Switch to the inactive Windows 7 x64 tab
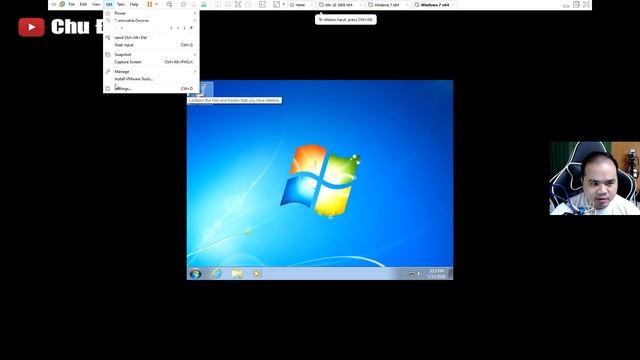Screen dimensions: 640x360 (x=389, y=5)
